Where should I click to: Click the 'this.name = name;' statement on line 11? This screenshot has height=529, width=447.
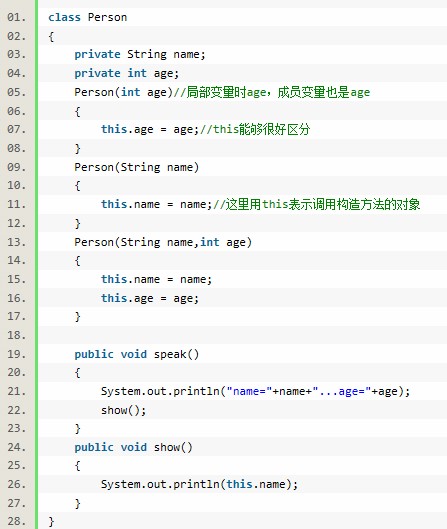click(157, 204)
